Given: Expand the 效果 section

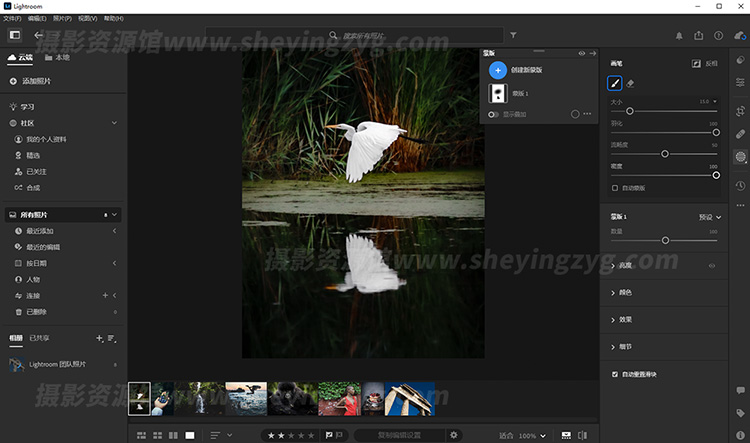Looking at the screenshot, I should (x=625, y=320).
